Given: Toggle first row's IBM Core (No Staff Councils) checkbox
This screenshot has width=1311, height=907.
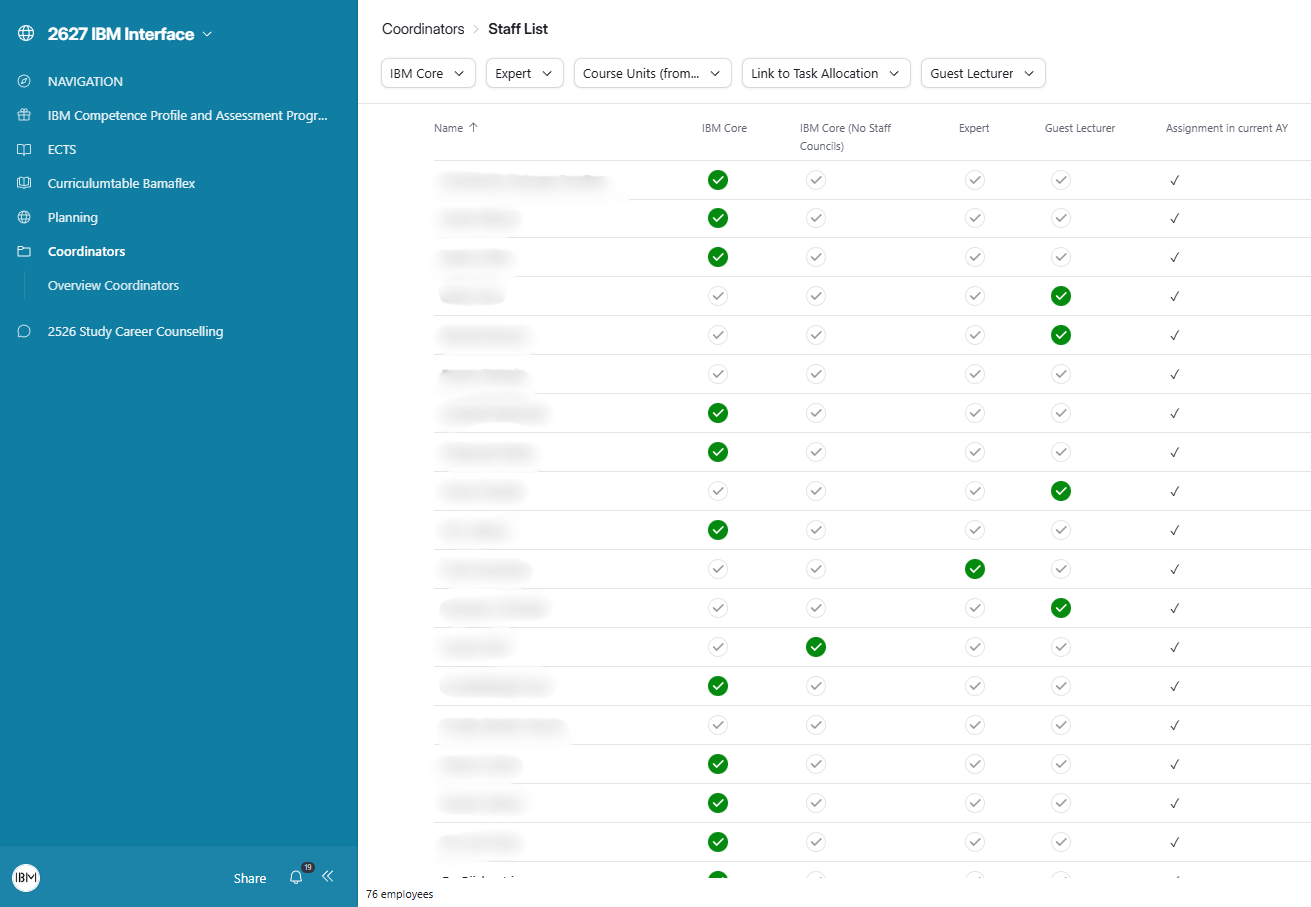Looking at the screenshot, I should [816, 180].
